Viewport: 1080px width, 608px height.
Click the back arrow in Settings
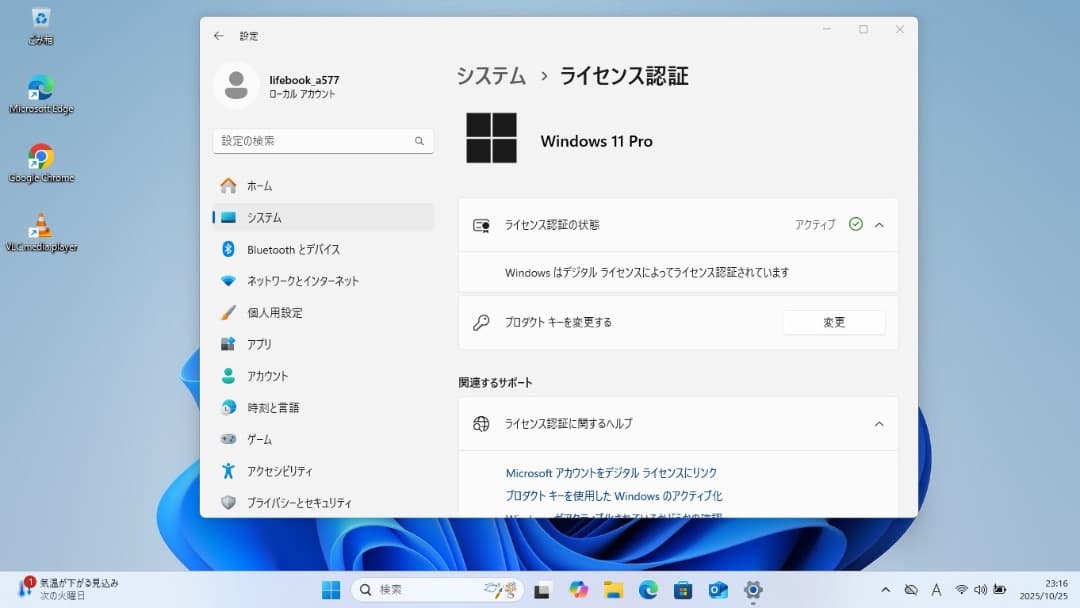(217, 35)
